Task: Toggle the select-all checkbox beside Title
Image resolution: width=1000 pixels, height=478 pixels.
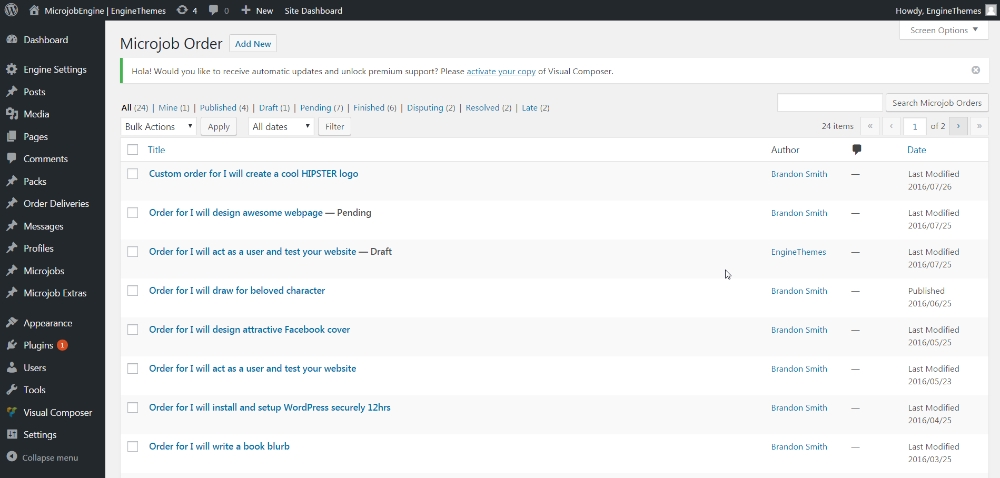Action: click(x=132, y=150)
